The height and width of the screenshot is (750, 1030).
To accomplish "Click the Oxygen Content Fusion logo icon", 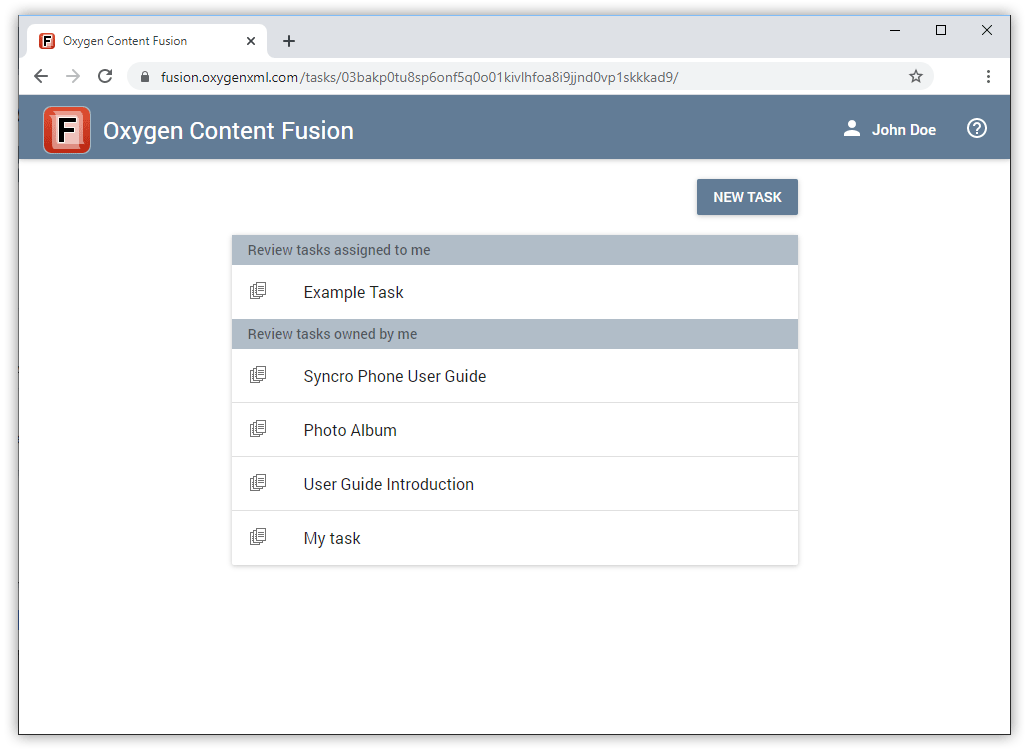I will [67, 130].
